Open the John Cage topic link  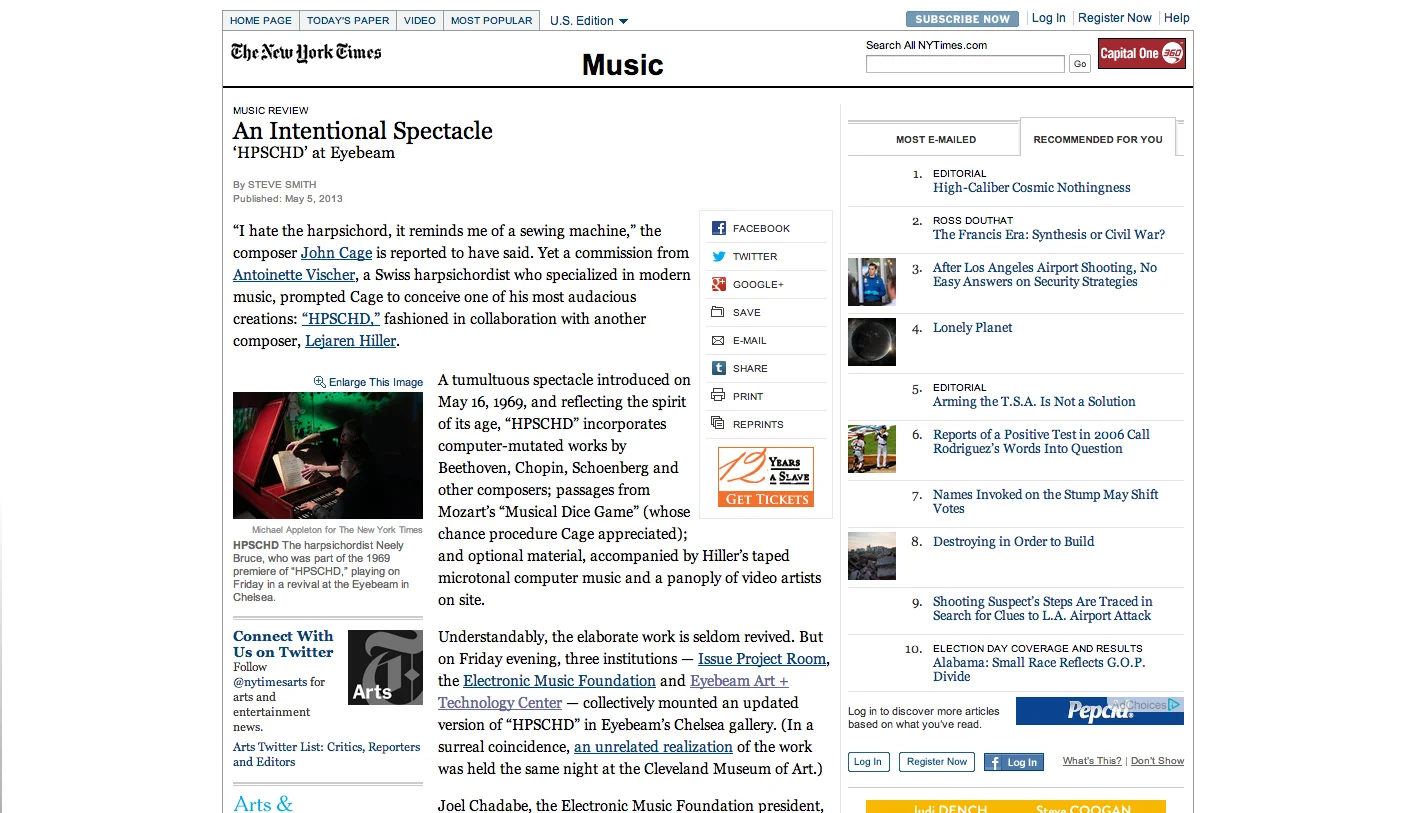point(336,253)
